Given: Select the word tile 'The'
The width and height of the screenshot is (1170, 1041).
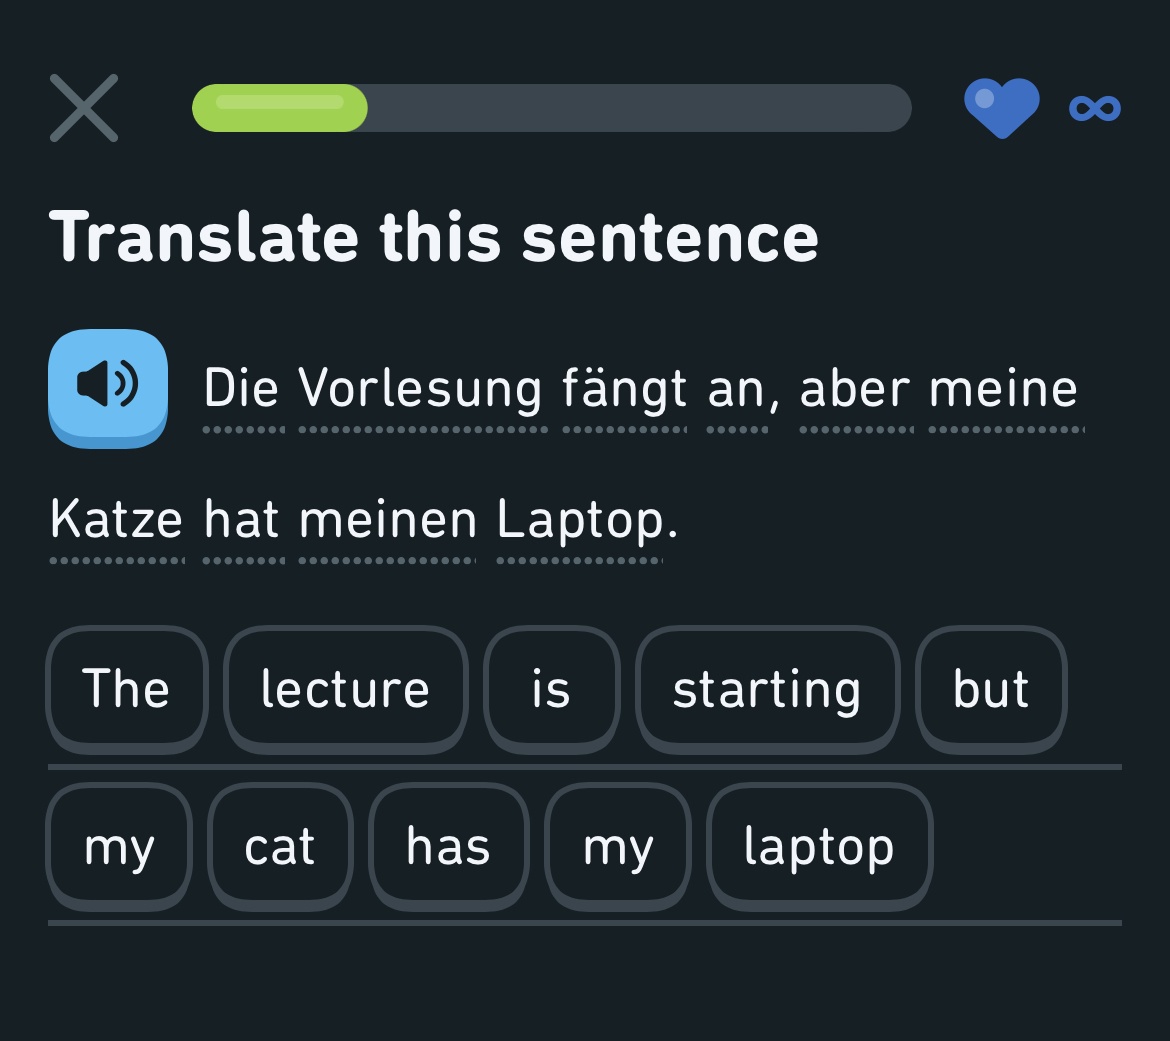Looking at the screenshot, I should (x=127, y=689).
